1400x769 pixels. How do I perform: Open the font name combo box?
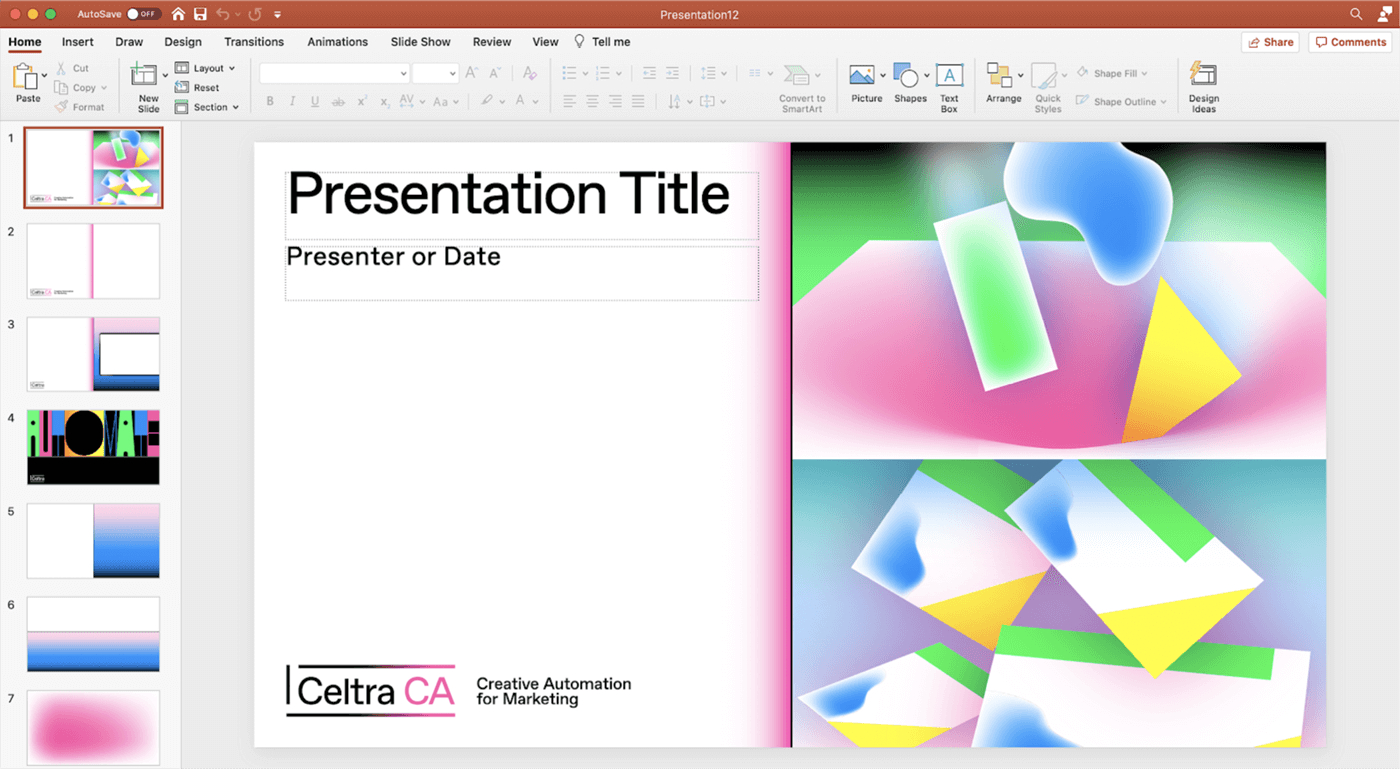point(334,73)
